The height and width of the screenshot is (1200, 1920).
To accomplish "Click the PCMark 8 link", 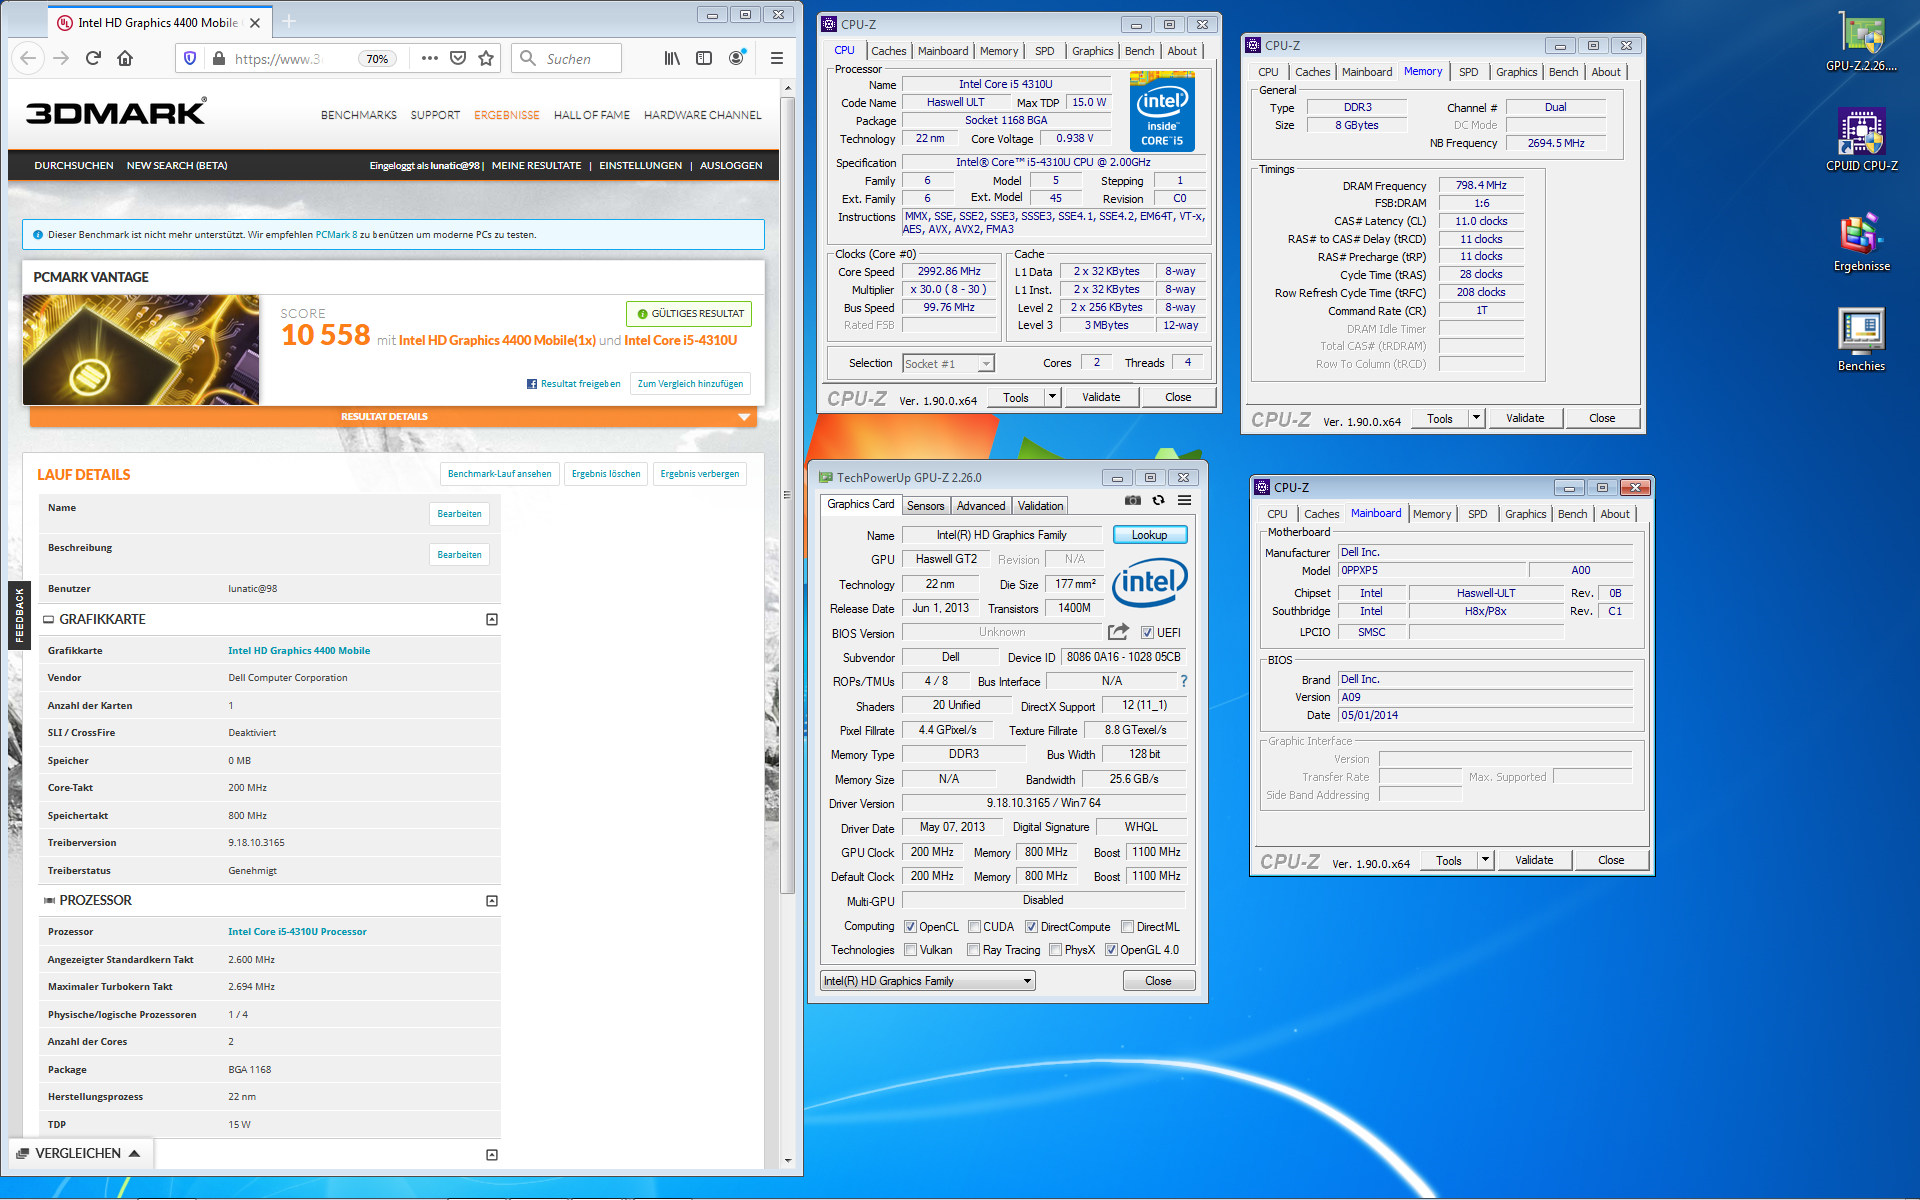I will coord(336,235).
